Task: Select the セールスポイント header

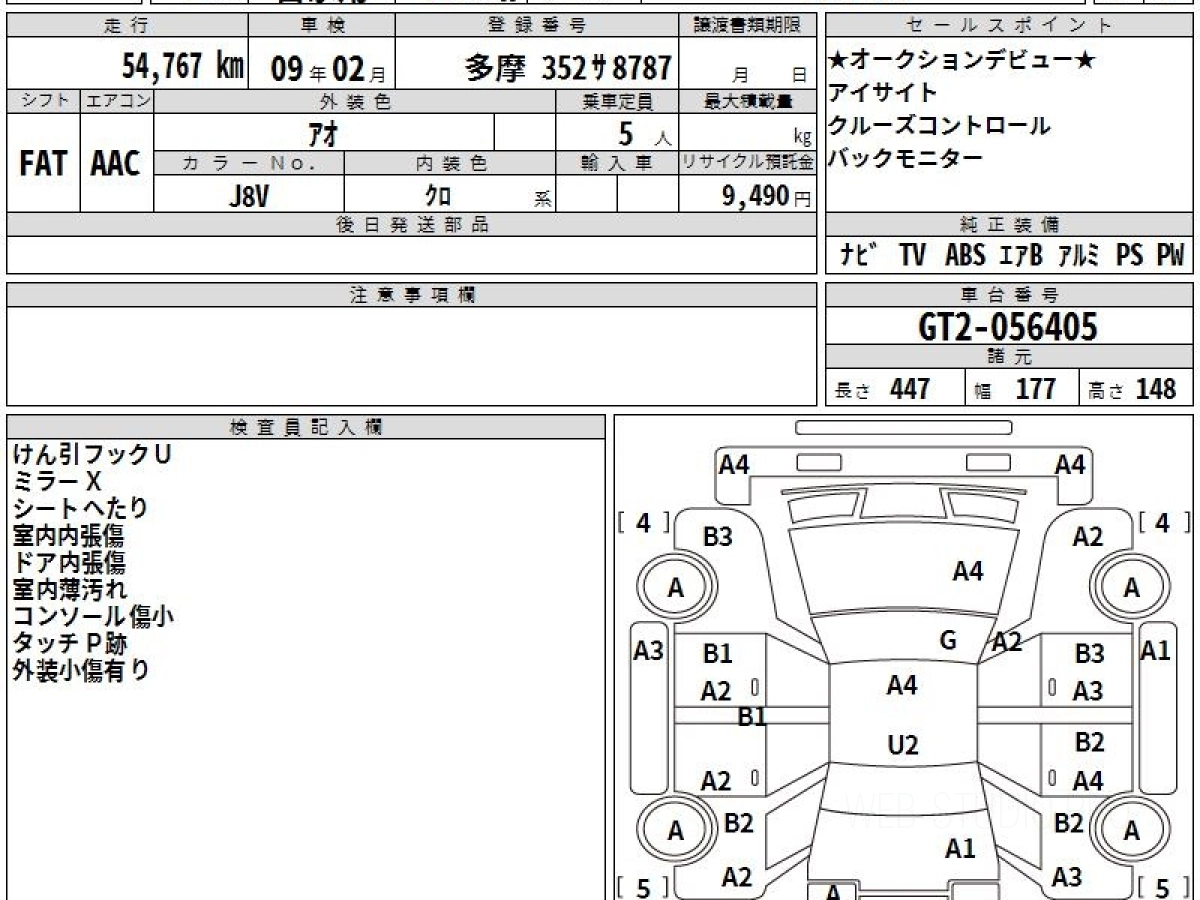Action: [x=1009, y=26]
